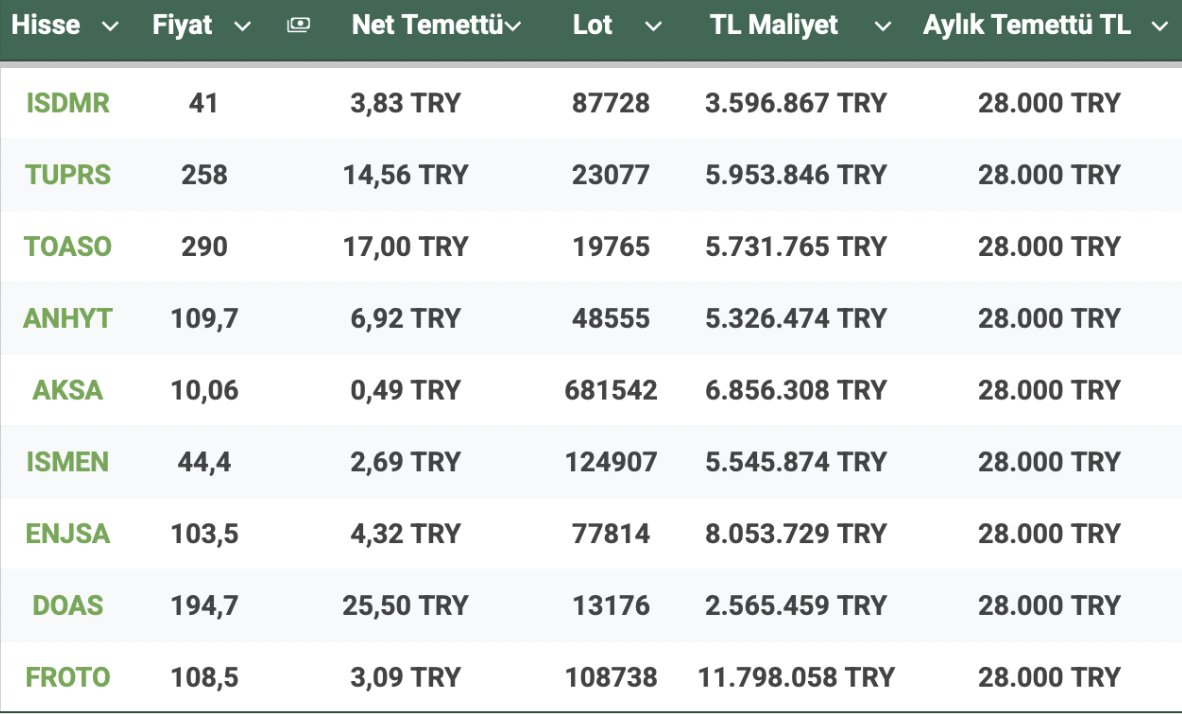
Task: Open the Hisse column filter dropdown
Action: 110,26
